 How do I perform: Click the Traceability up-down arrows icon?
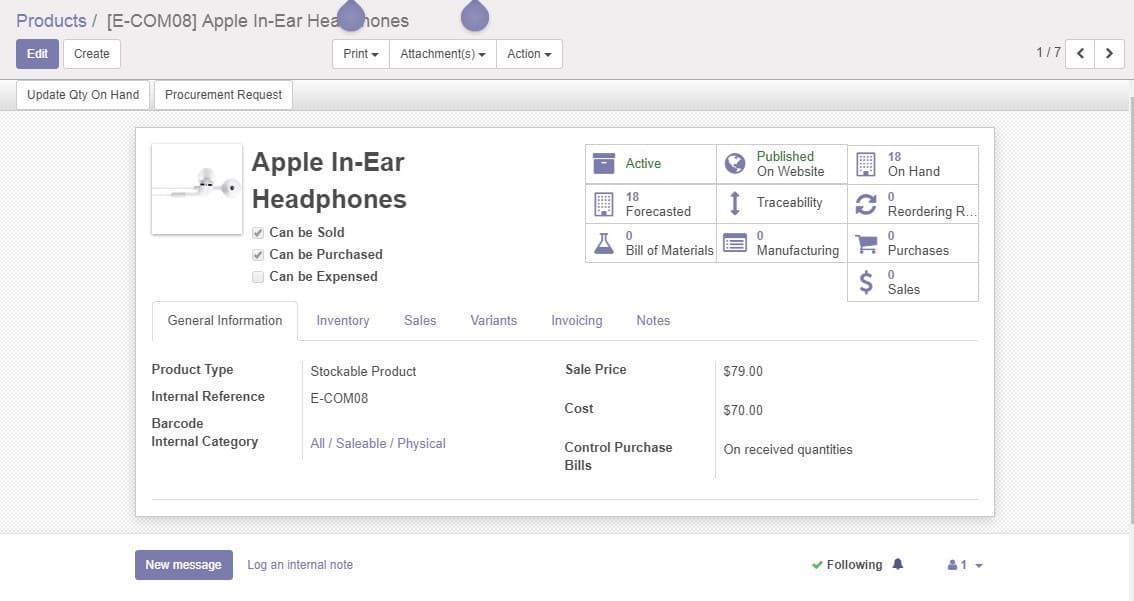coord(735,203)
